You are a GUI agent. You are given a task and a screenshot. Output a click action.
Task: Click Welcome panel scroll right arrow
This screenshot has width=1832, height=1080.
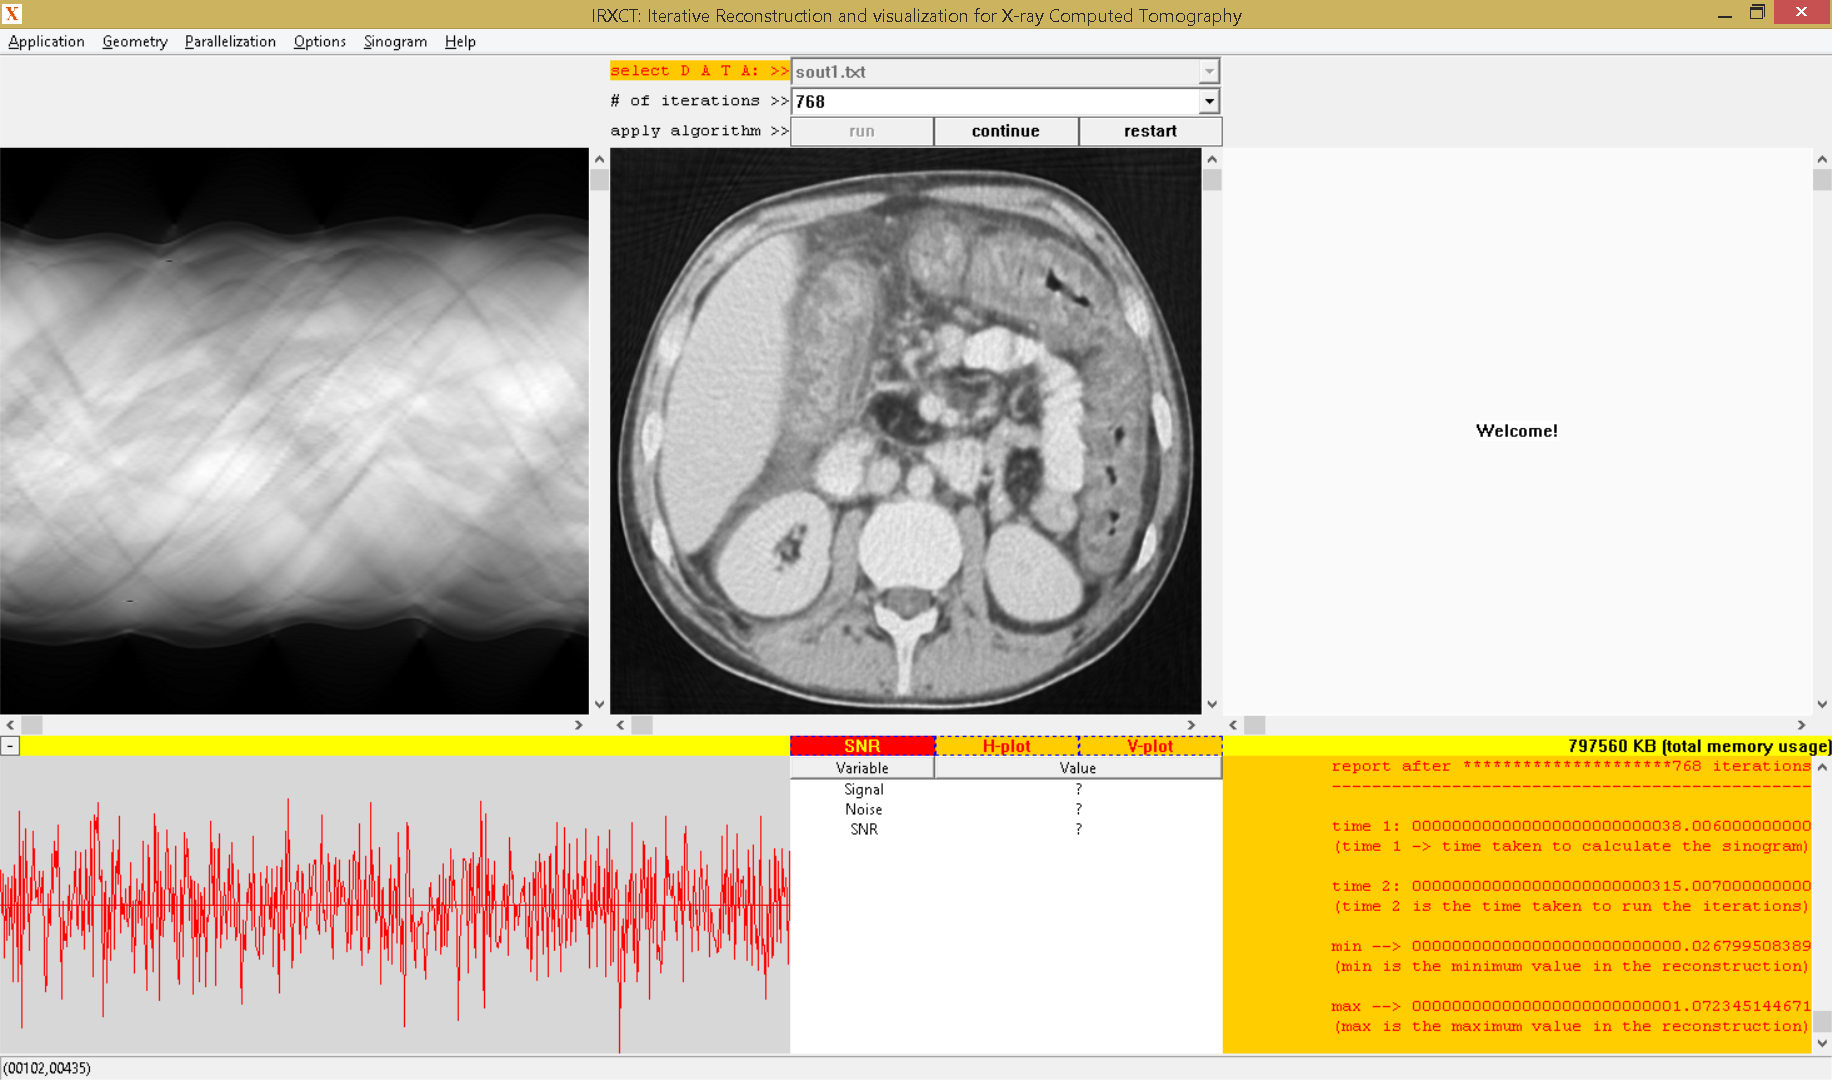coord(1801,725)
